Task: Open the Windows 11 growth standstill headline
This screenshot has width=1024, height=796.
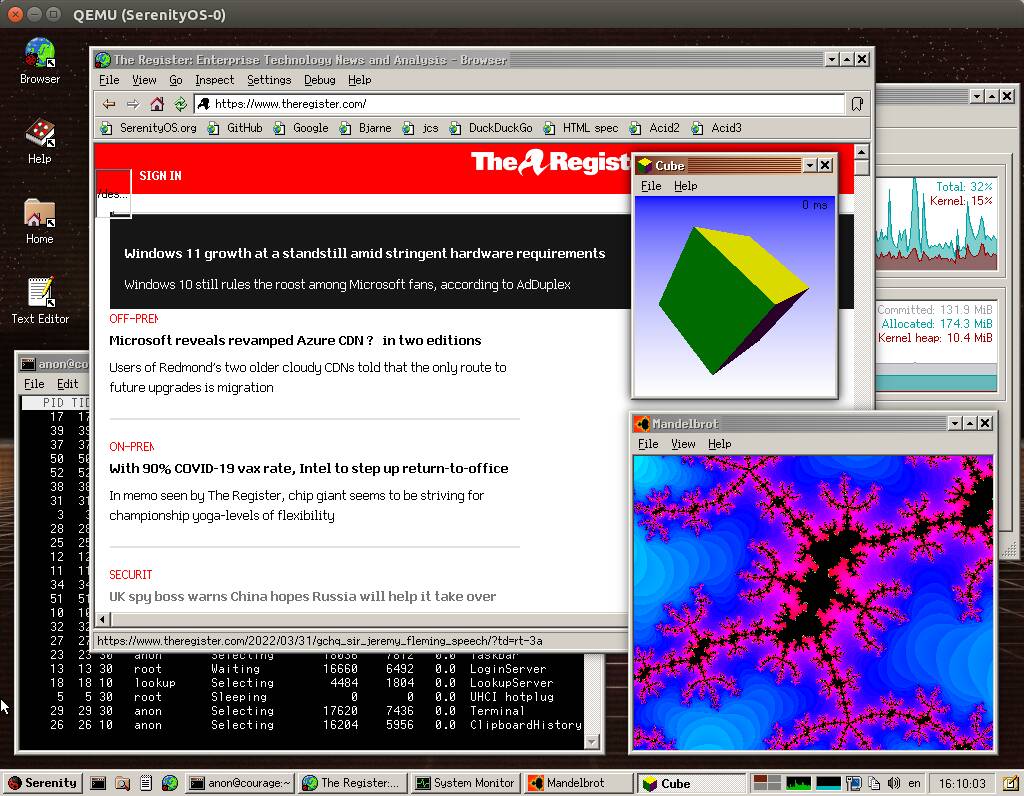Action: coord(364,253)
